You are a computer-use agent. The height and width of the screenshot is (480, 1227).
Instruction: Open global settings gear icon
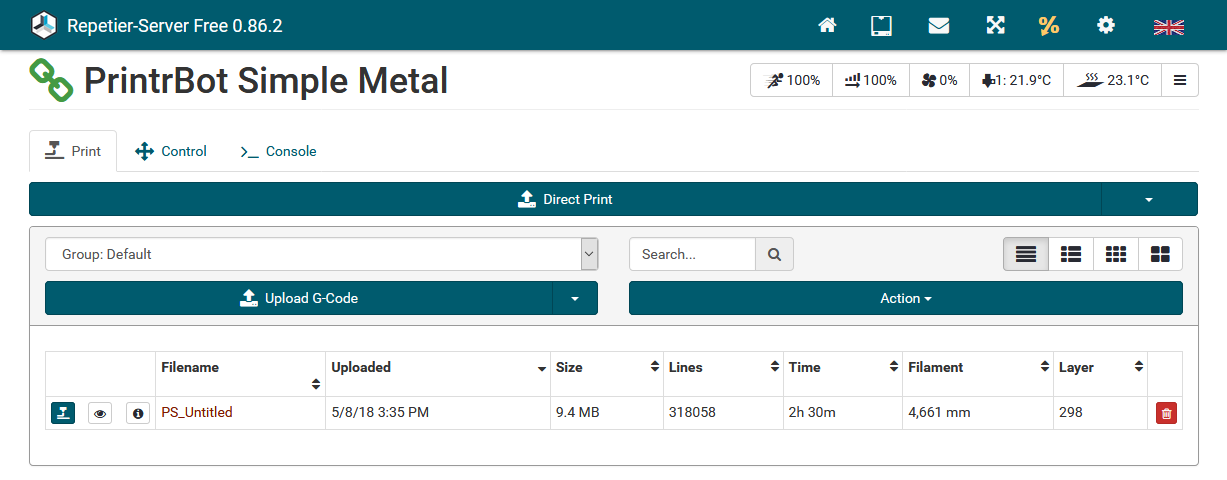(x=1106, y=25)
